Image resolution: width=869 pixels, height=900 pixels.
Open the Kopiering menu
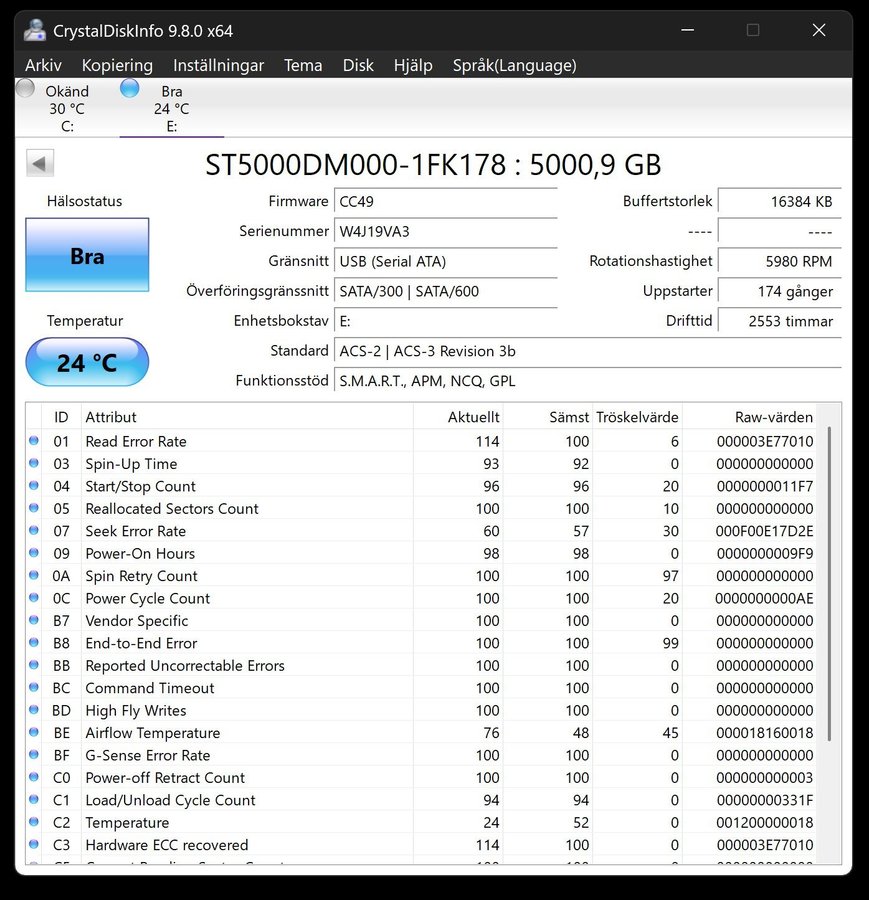click(x=117, y=65)
